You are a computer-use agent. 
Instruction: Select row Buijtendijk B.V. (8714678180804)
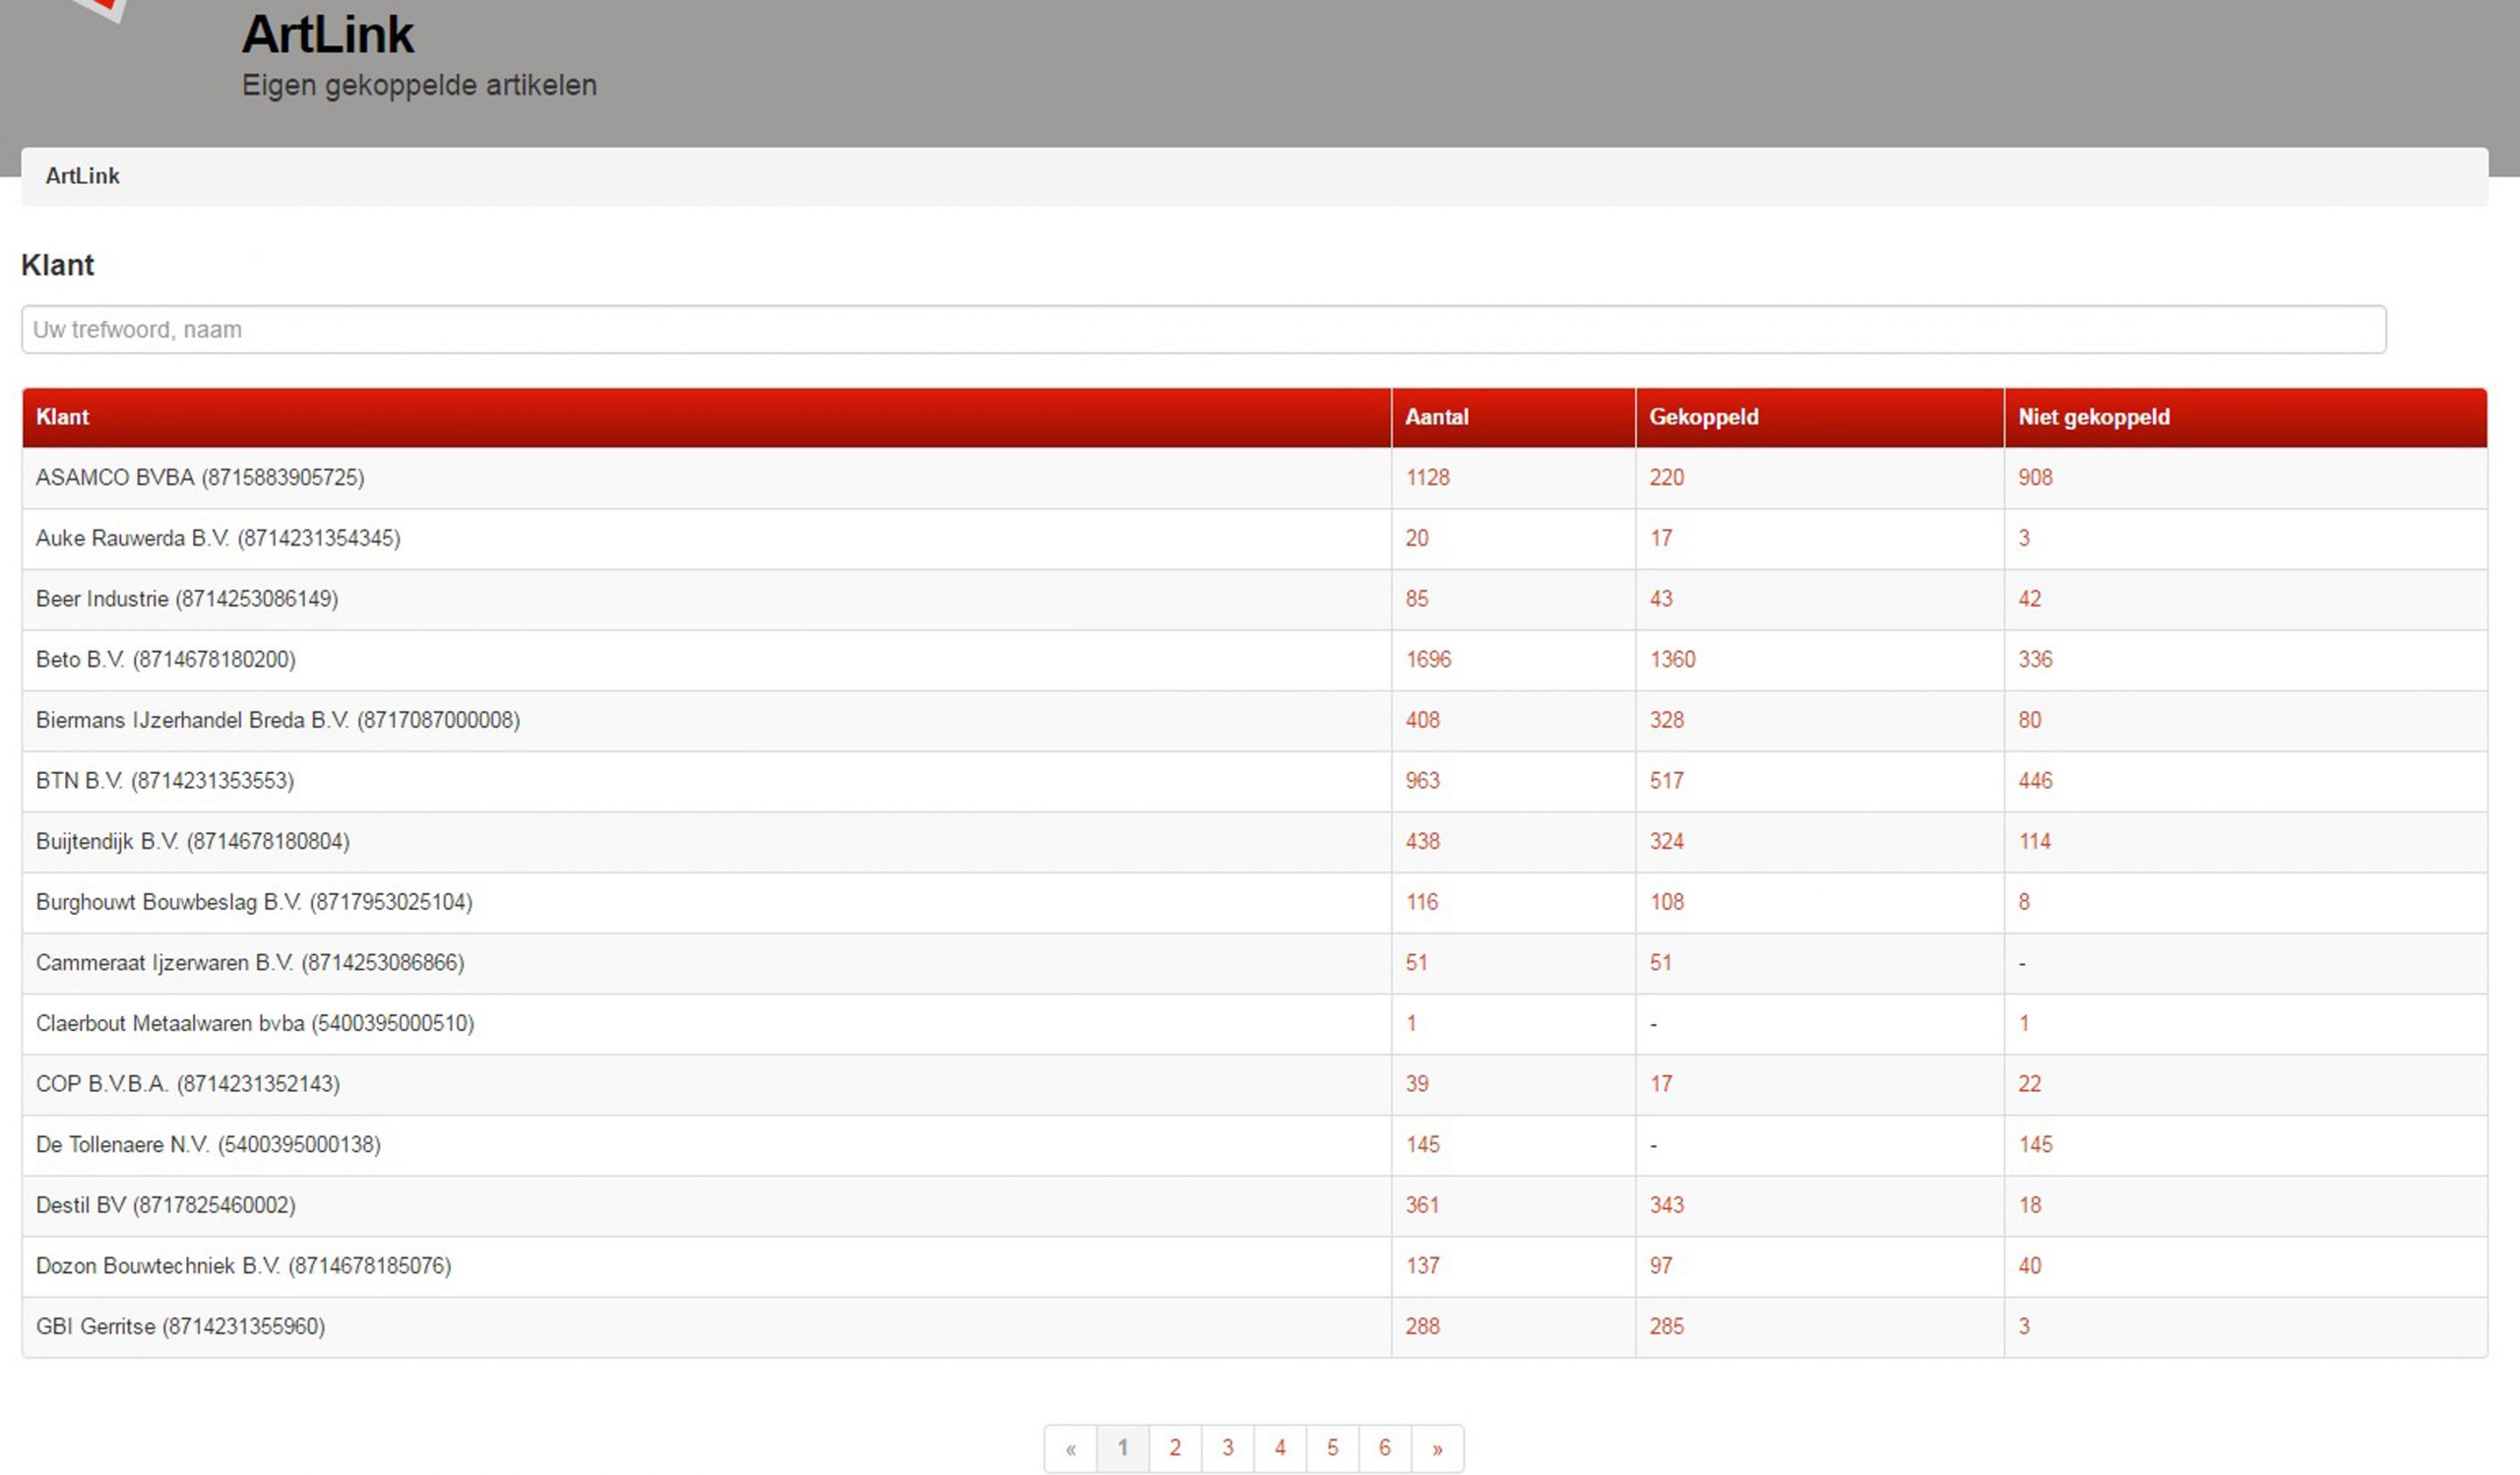[x=1254, y=842]
